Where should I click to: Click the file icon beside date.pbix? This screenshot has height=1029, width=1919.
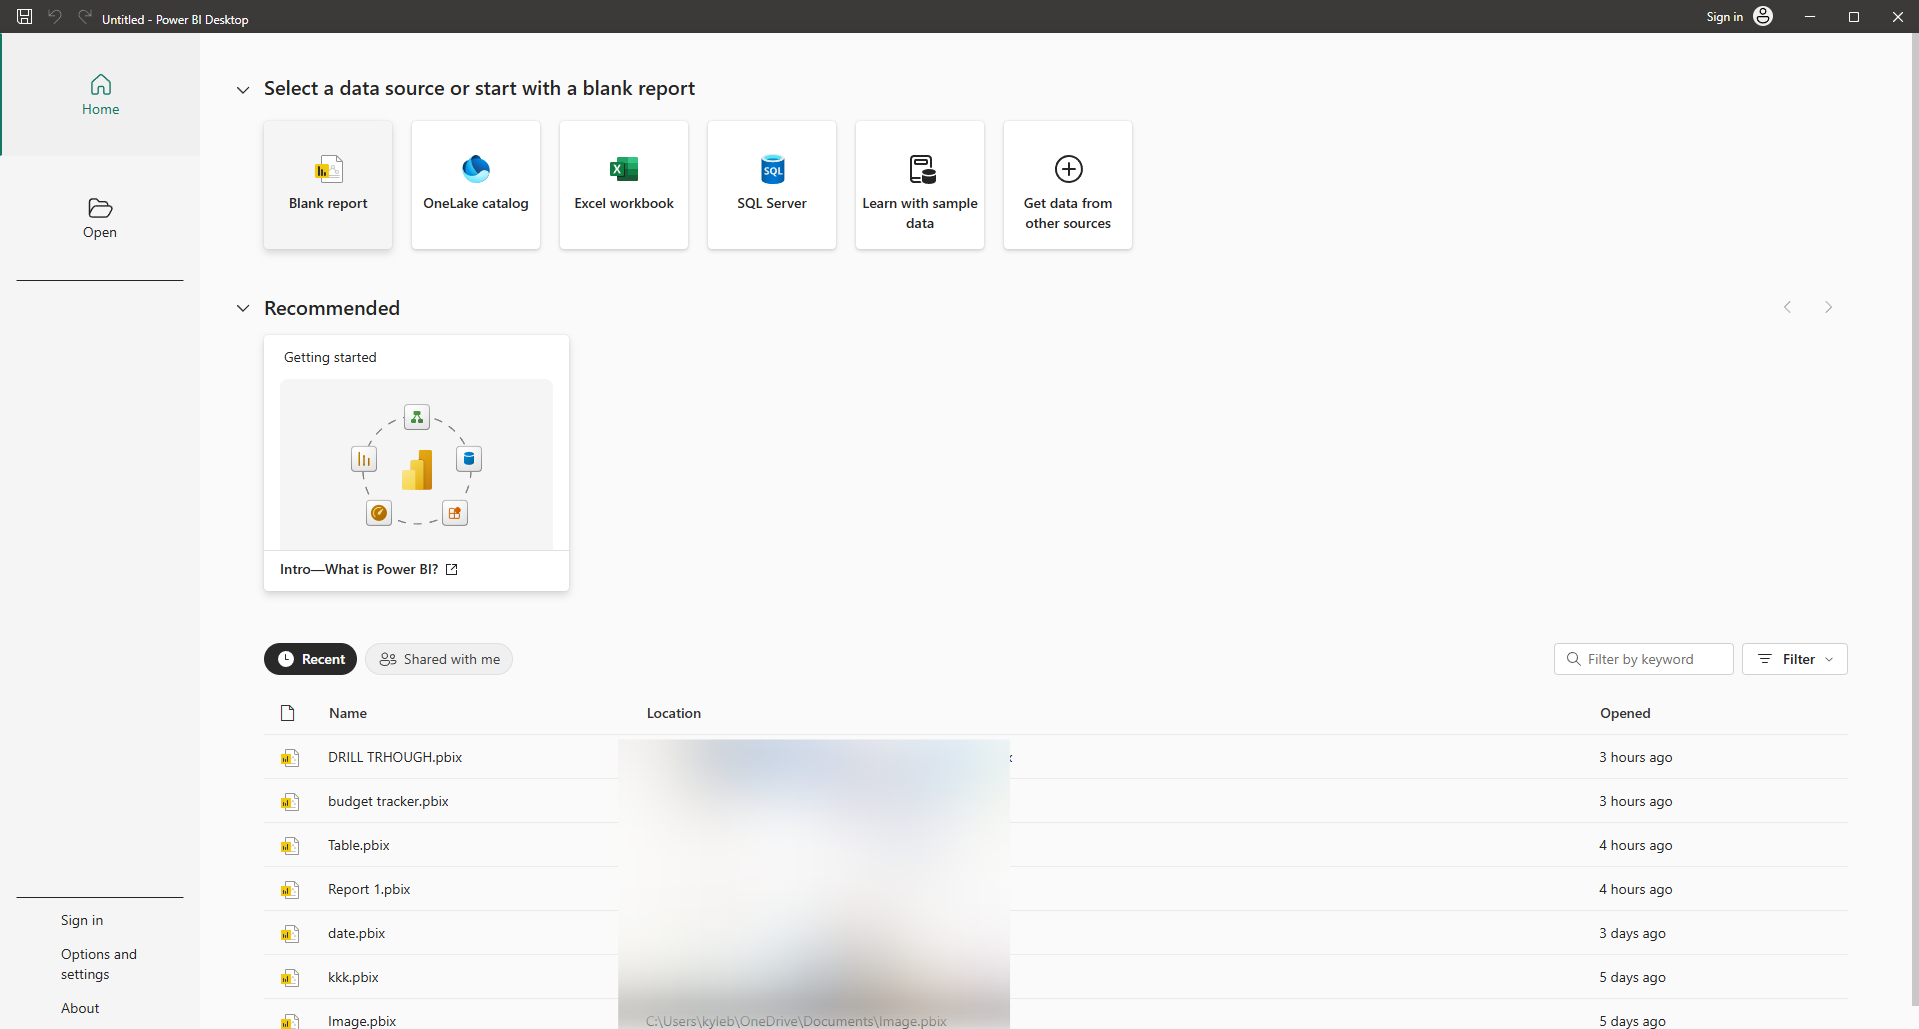tap(290, 934)
